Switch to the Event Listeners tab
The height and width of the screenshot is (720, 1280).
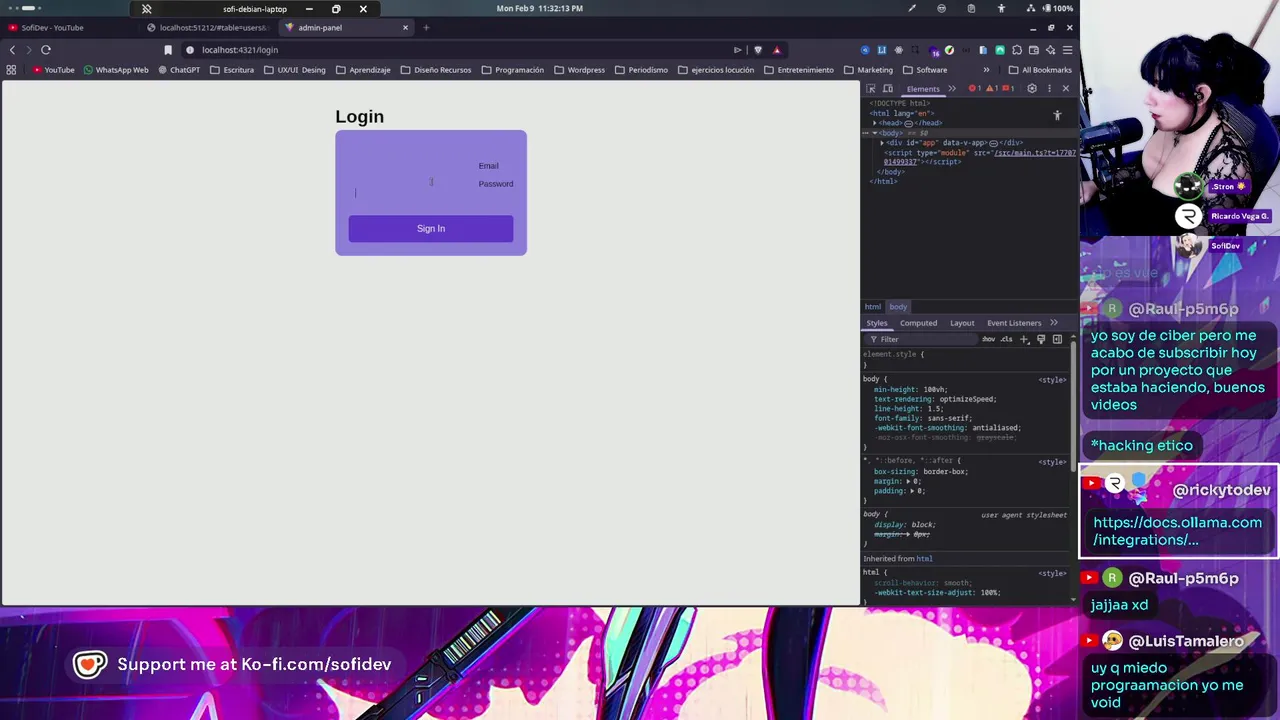point(1014,323)
